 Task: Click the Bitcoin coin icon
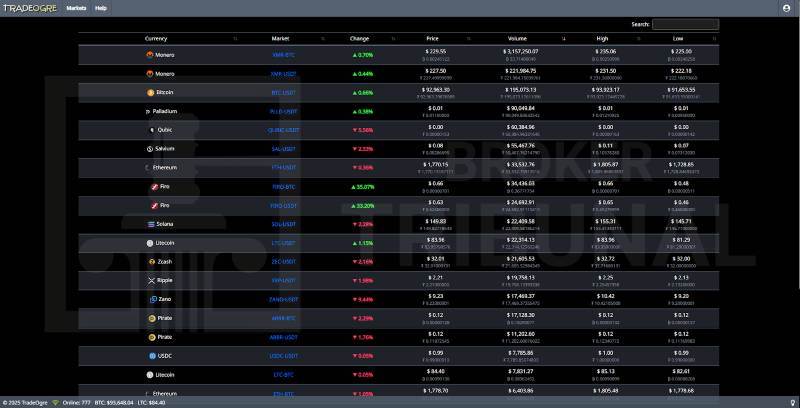click(x=151, y=92)
